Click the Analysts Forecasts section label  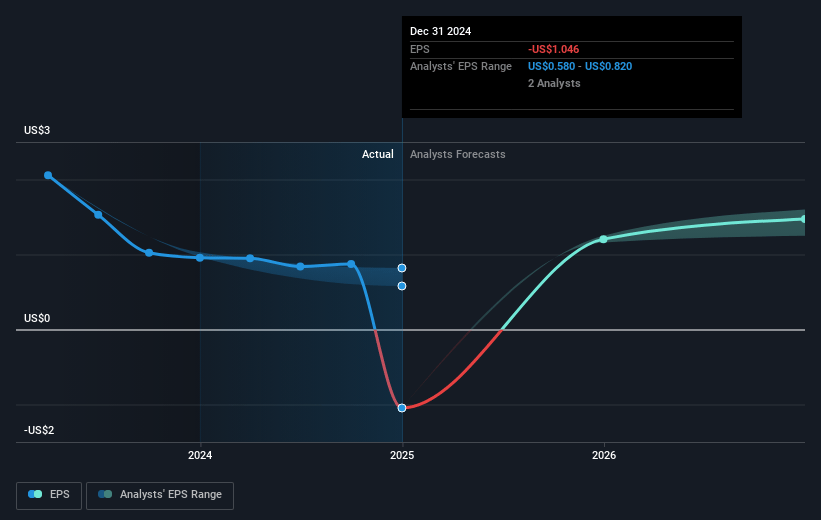[458, 154]
